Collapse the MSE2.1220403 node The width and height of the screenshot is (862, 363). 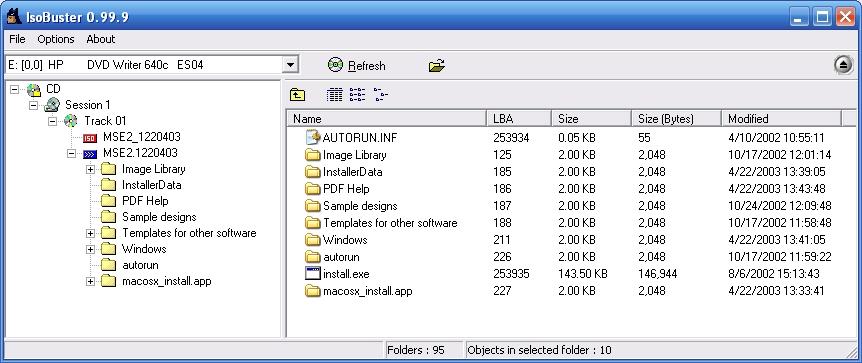tap(71, 153)
